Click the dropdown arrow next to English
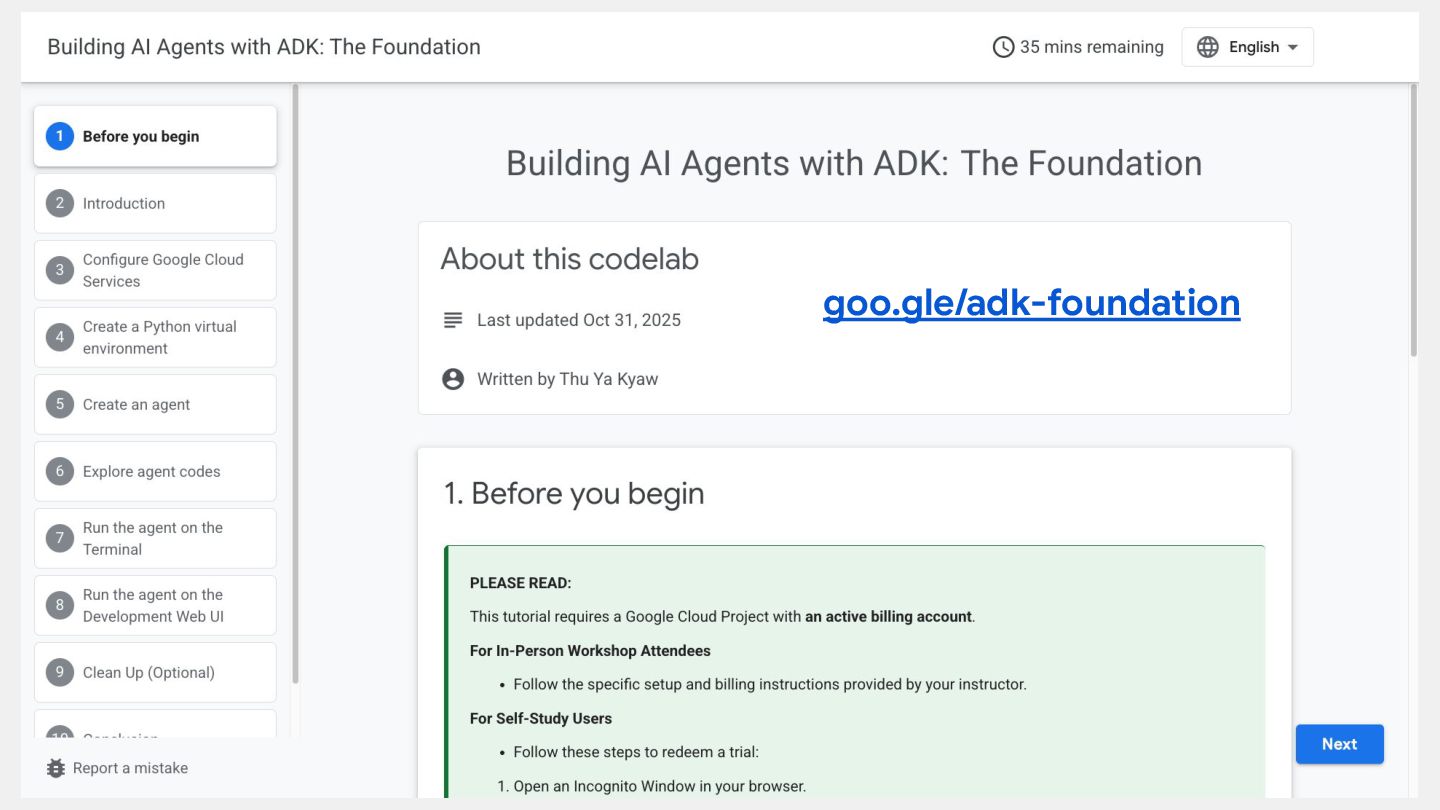The height and width of the screenshot is (810, 1440). tap(1293, 48)
